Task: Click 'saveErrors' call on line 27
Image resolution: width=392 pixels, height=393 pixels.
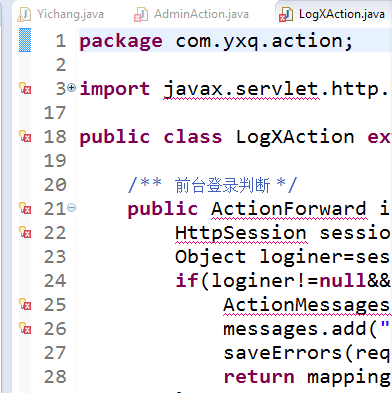Action: (x=283, y=353)
